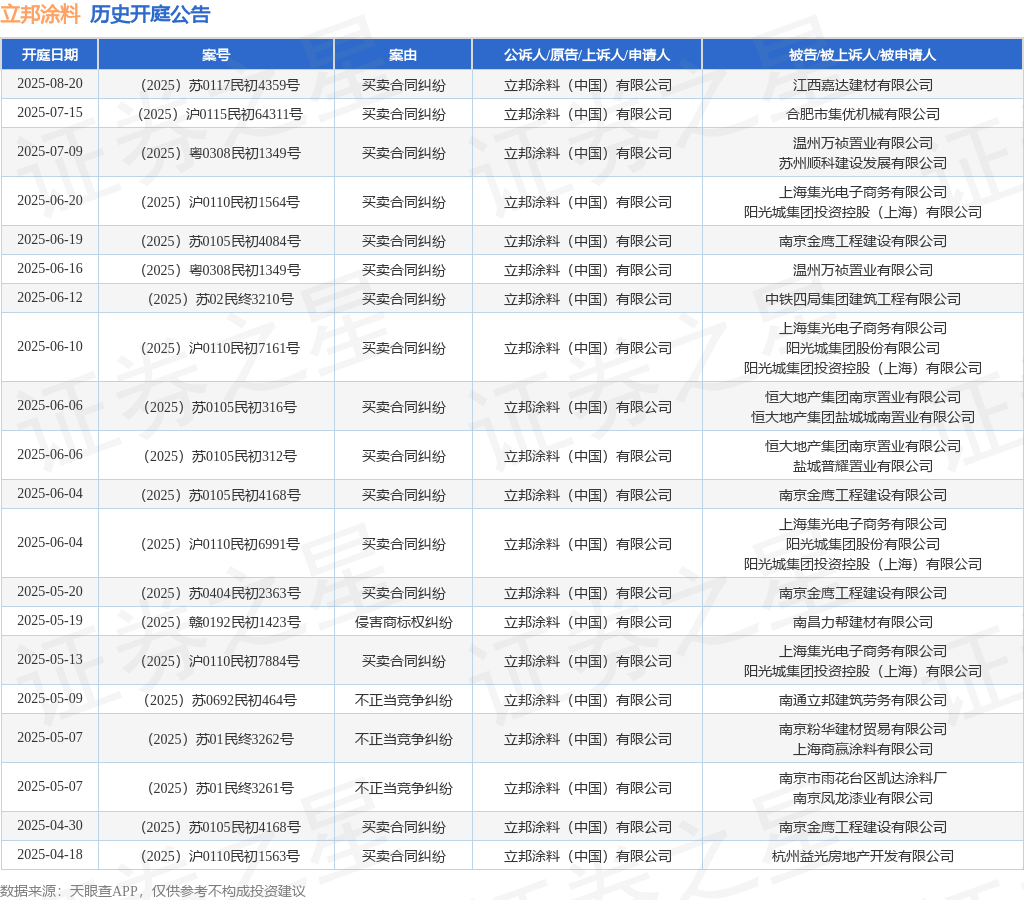Image resolution: width=1024 pixels, height=900 pixels.
Task: Click case number (2025) 苏01民终3261号
Action: click(x=220, y=788)
